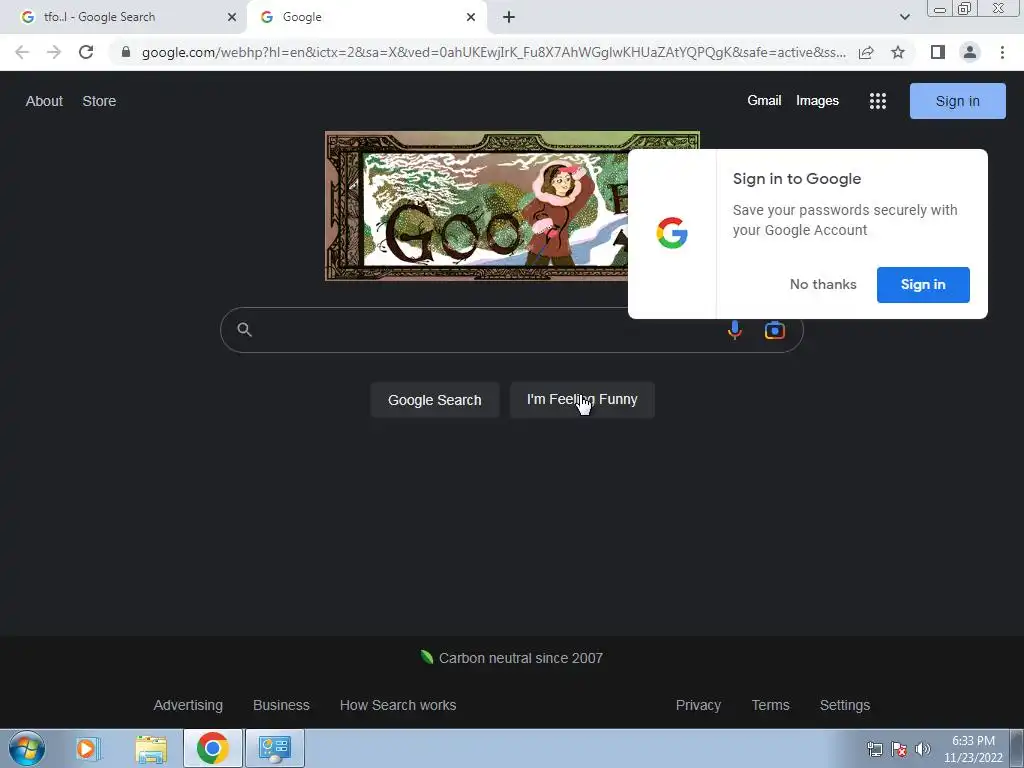Dismiss the popup with No thanks
The image size is (1024, 768).
point(823,284)
